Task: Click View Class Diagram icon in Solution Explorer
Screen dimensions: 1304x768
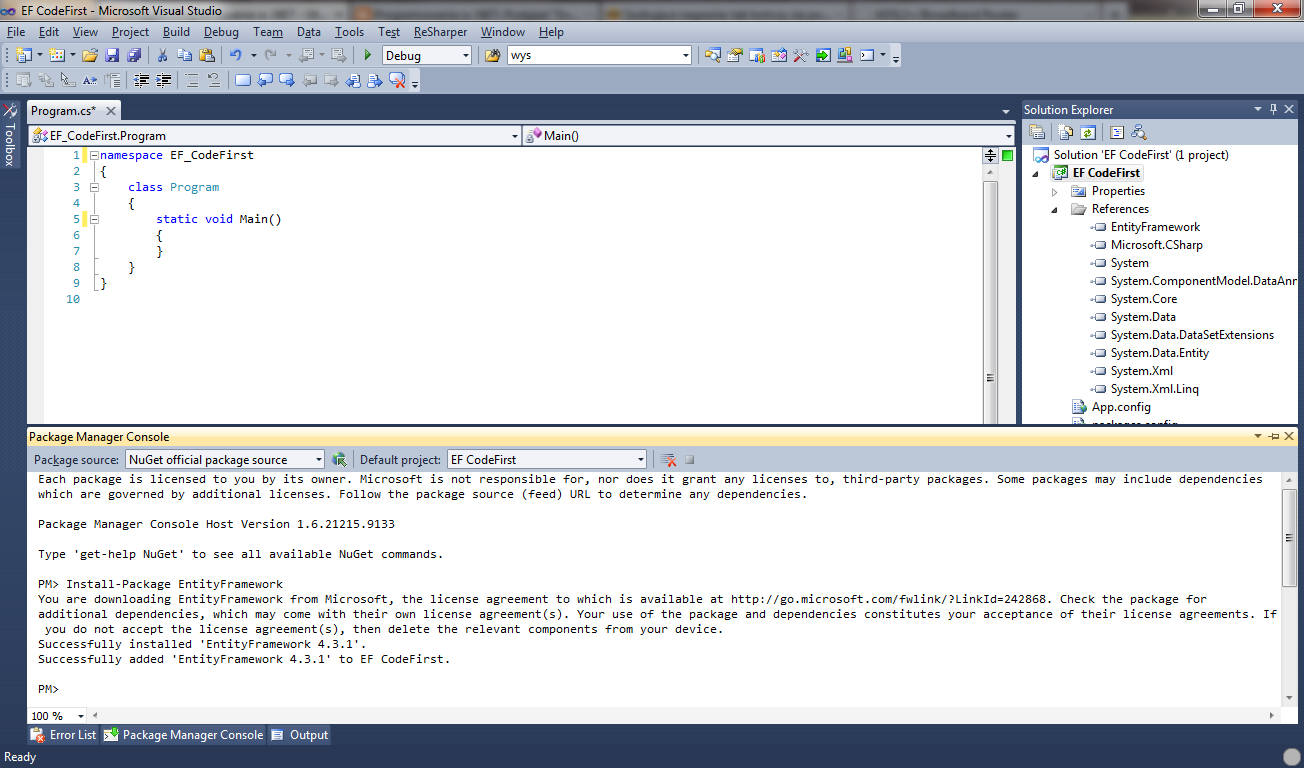Action: coord(1138,132)
